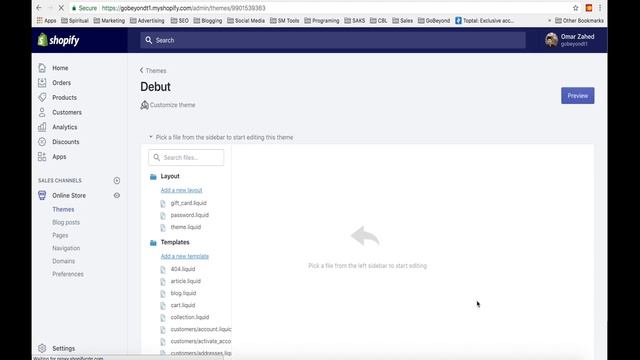
Task: Click the browser back arrow
Action: tap(39, 8)
